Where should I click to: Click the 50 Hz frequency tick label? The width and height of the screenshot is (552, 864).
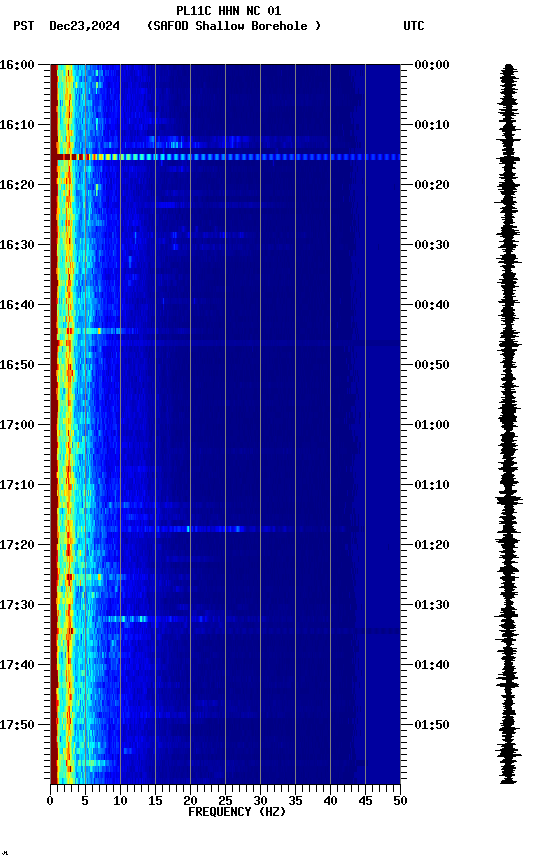[x=401, y=801]
